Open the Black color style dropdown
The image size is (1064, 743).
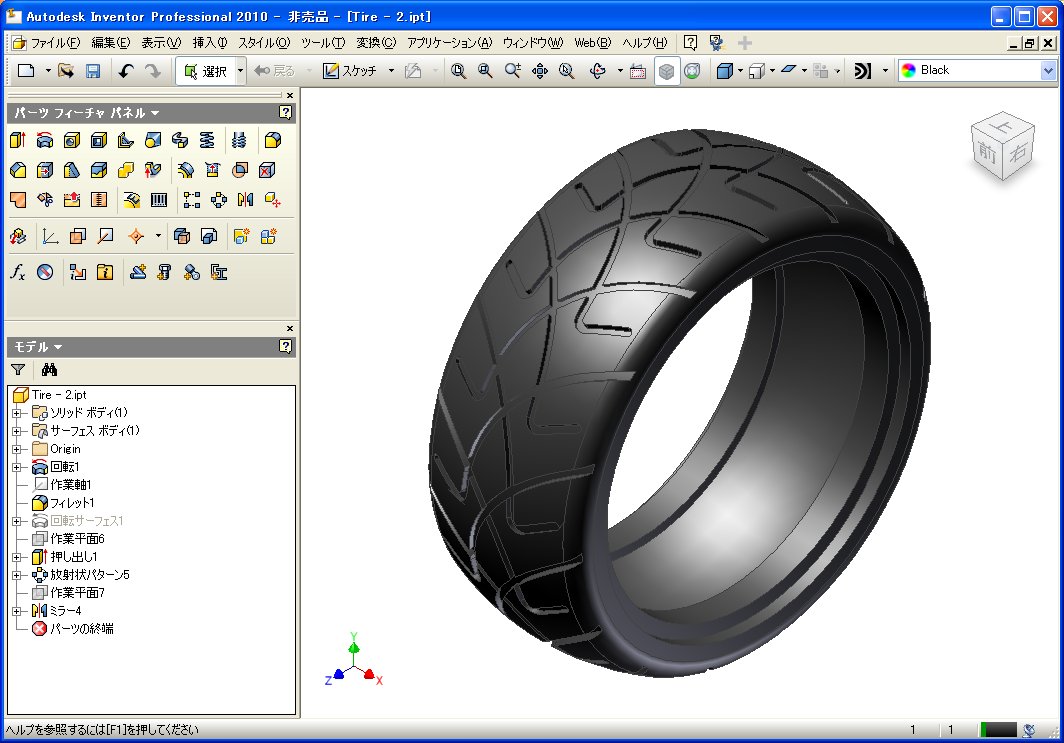[x=1048, y=71]
